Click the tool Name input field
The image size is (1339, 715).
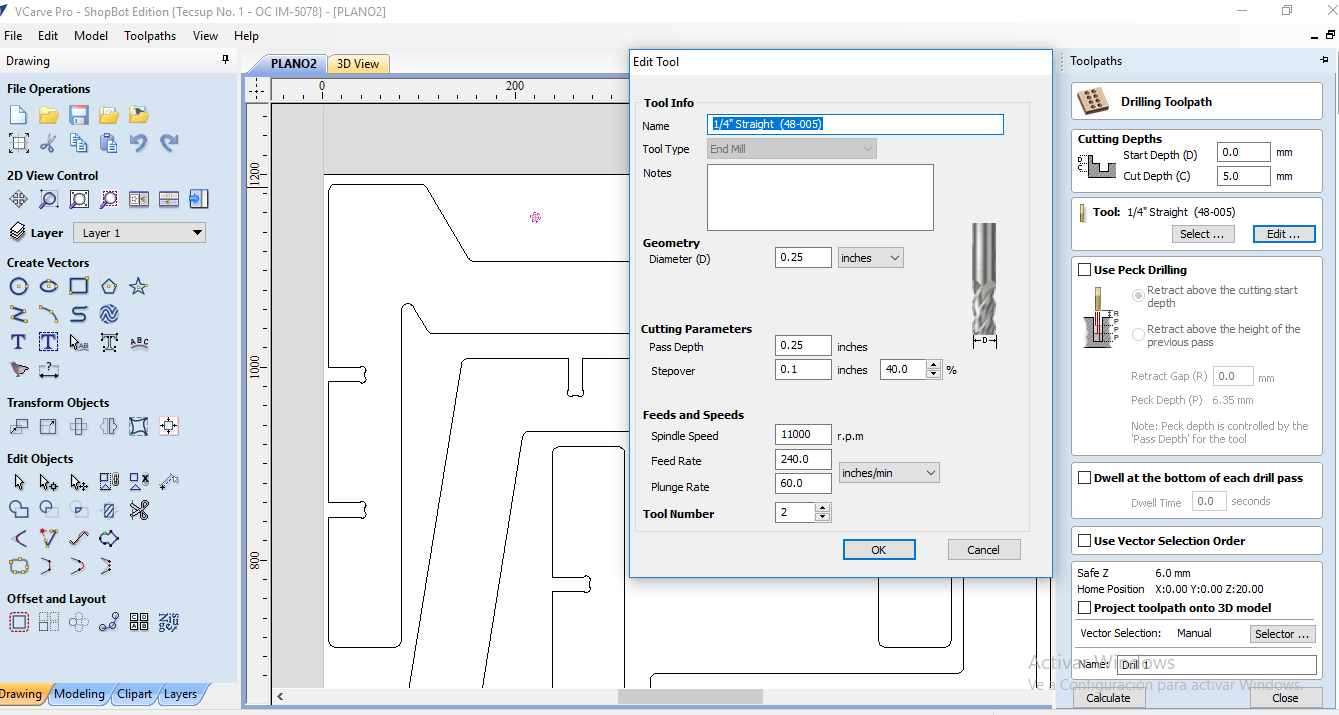[x=855, y=124]
